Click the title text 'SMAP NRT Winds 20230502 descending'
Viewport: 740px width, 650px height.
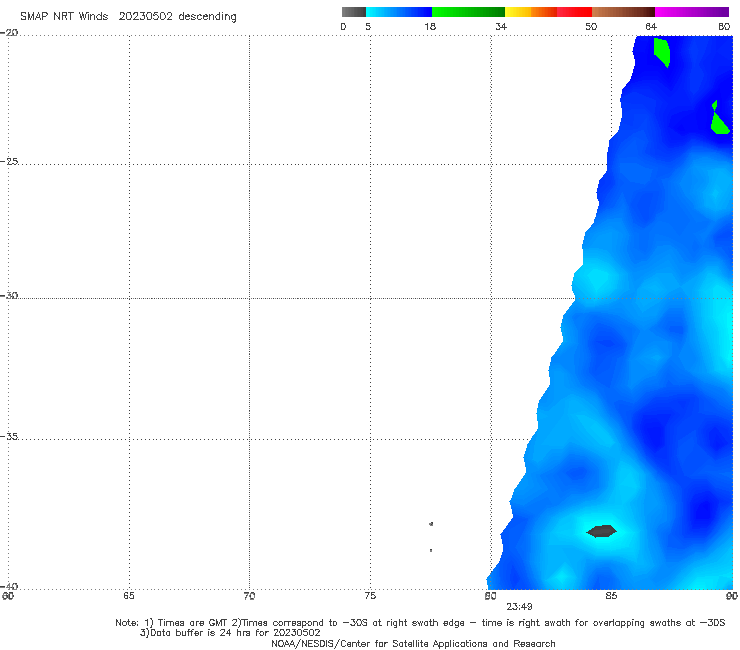coord(128,16)
